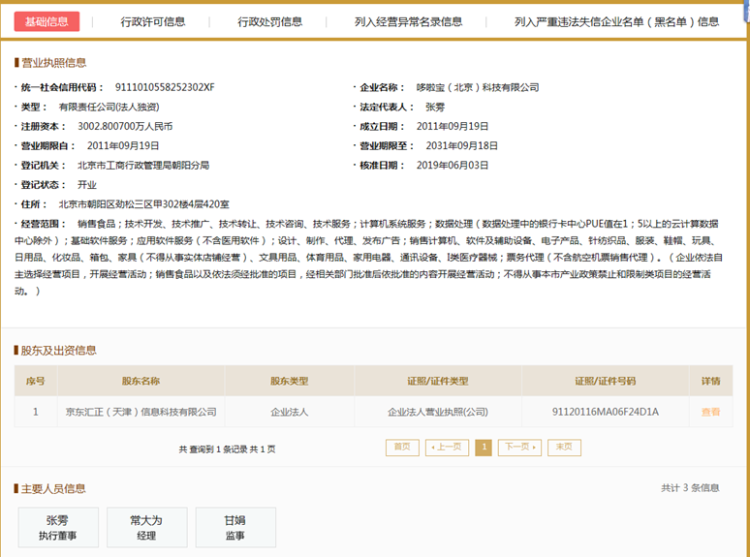Select the 行政处罚信息 tab
This screenshot has height=557, width=750.
click(270, 21)
